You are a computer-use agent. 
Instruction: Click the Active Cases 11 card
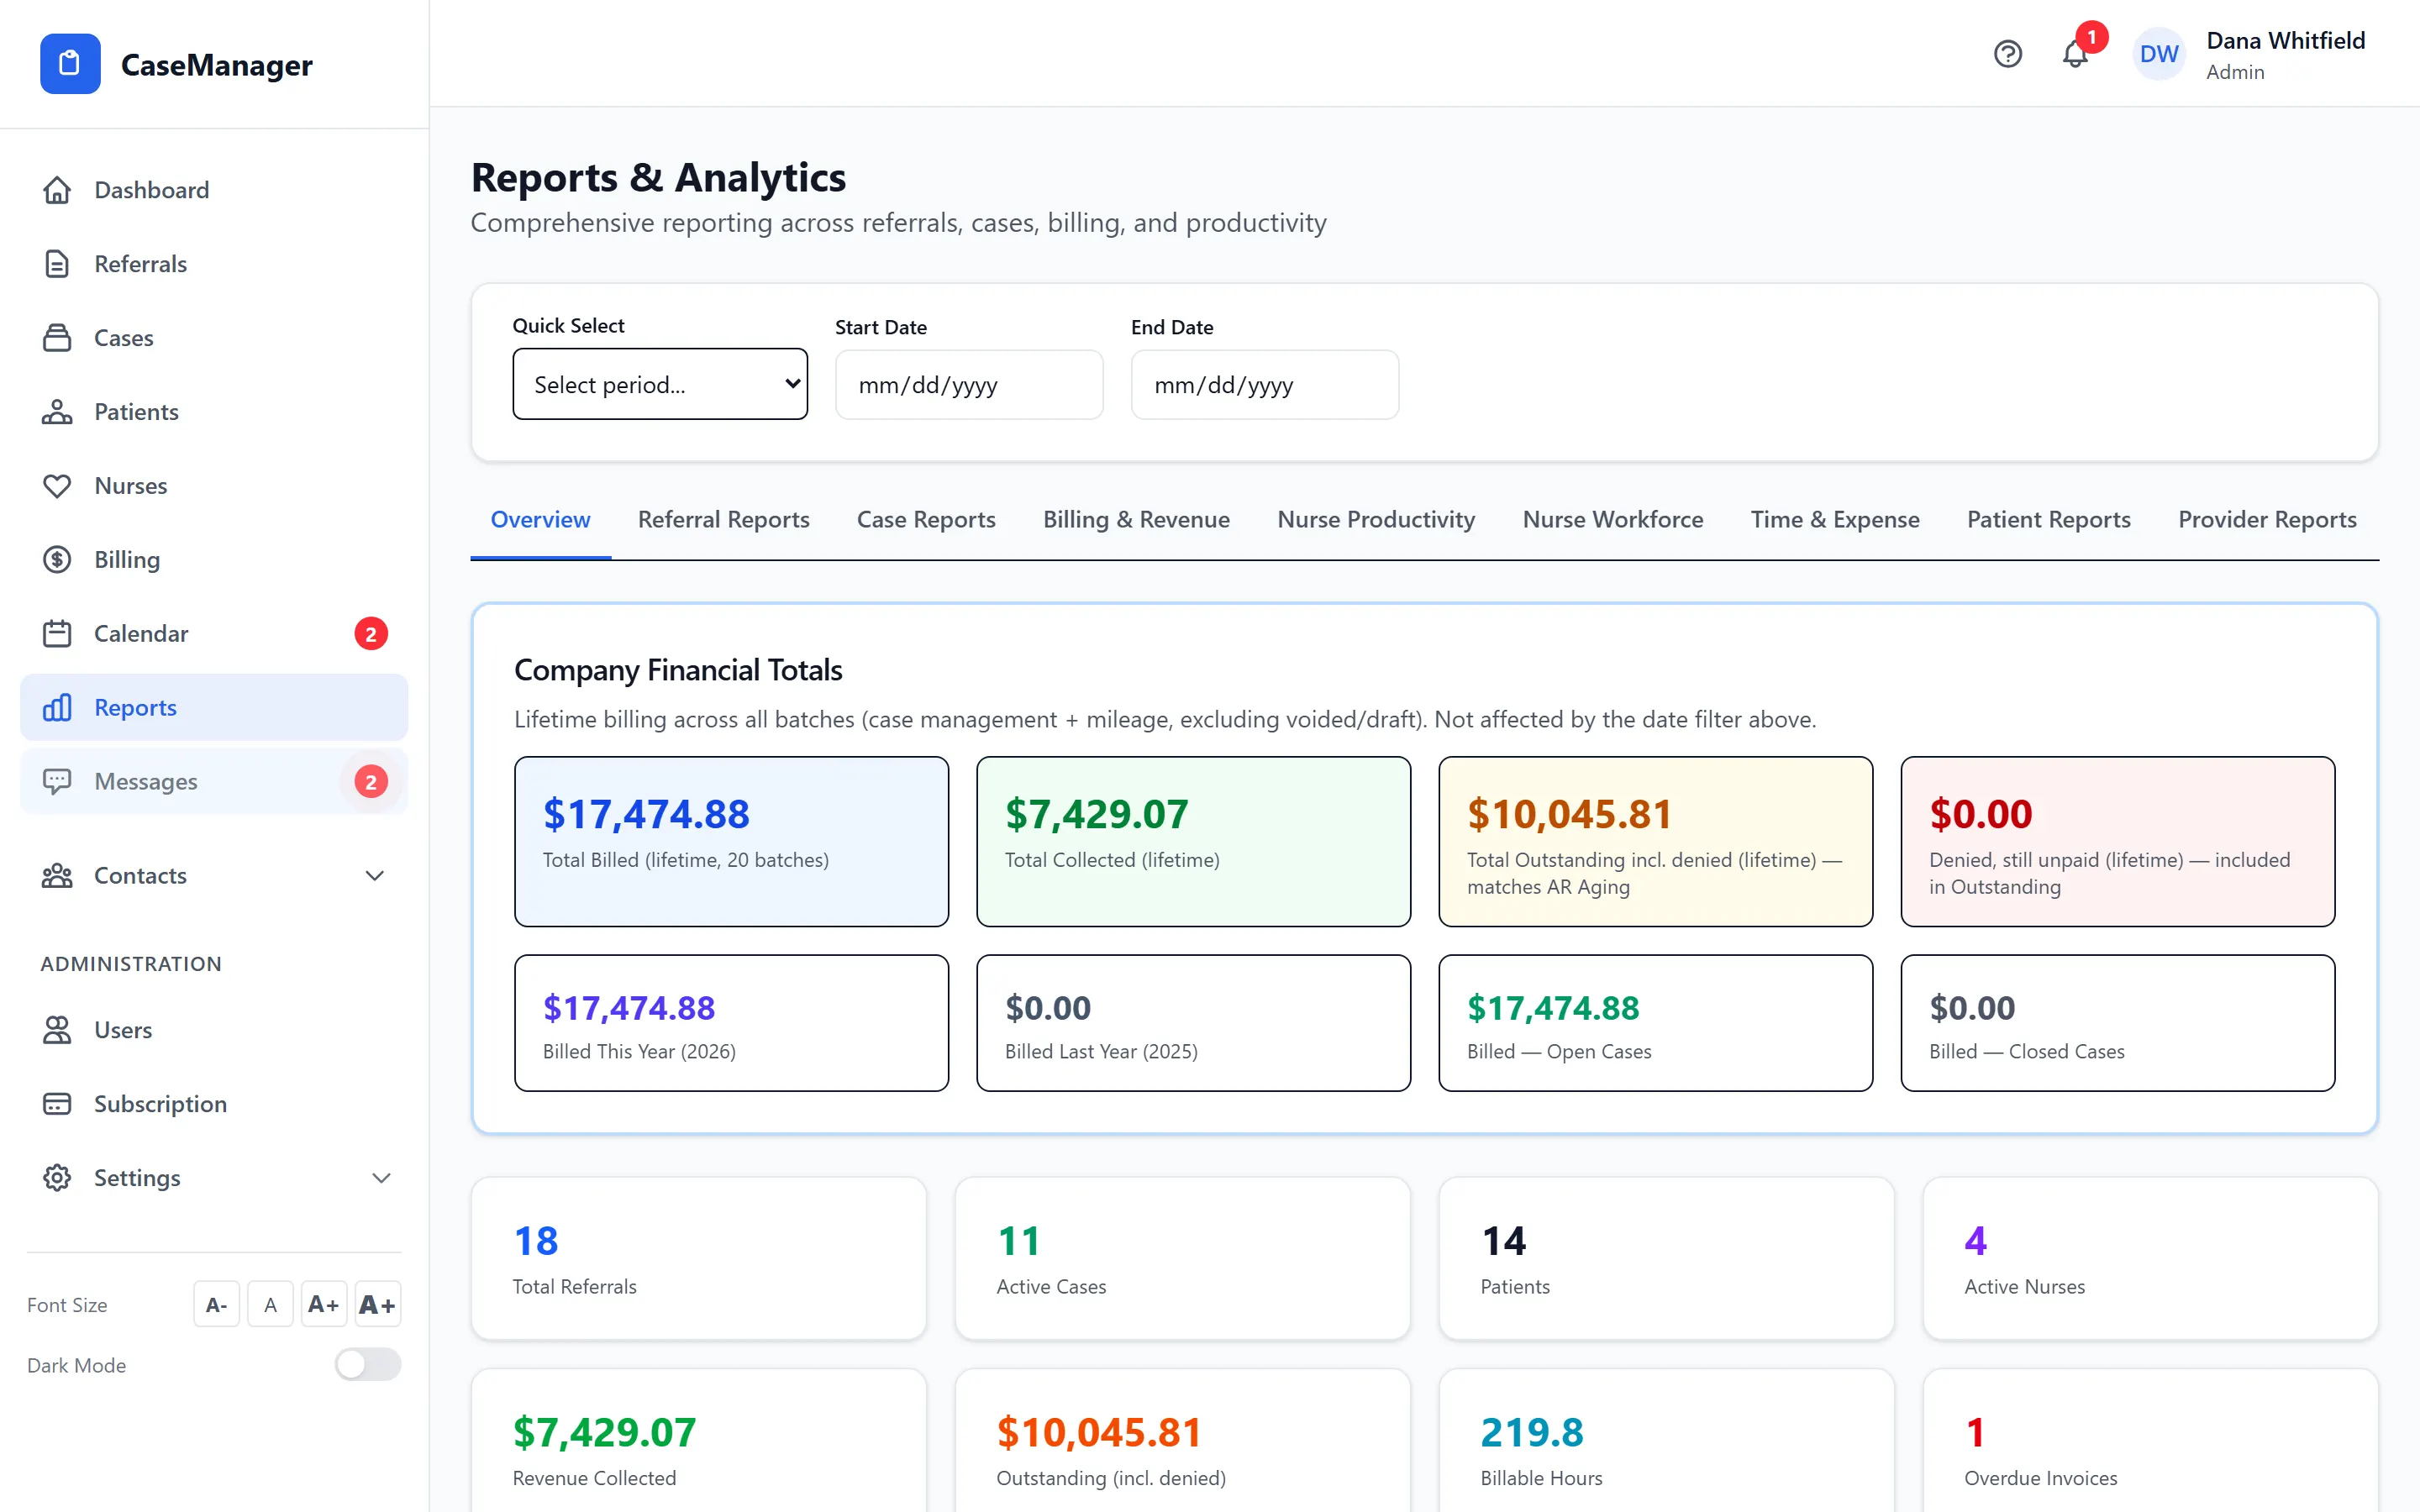1182,1258
